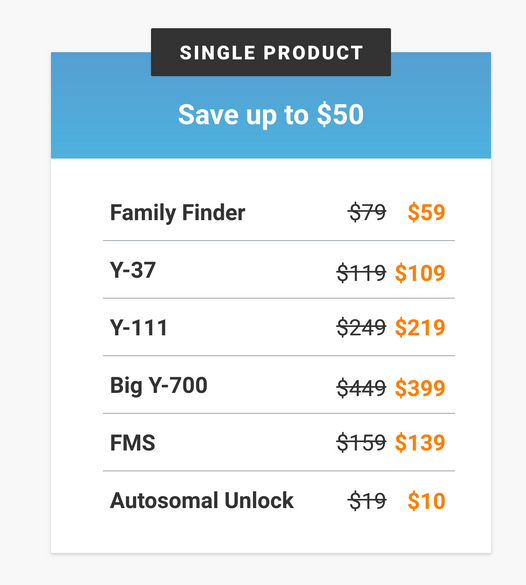Click the Autosomal Unlock $10 sale price

click(x=426, y=501)
